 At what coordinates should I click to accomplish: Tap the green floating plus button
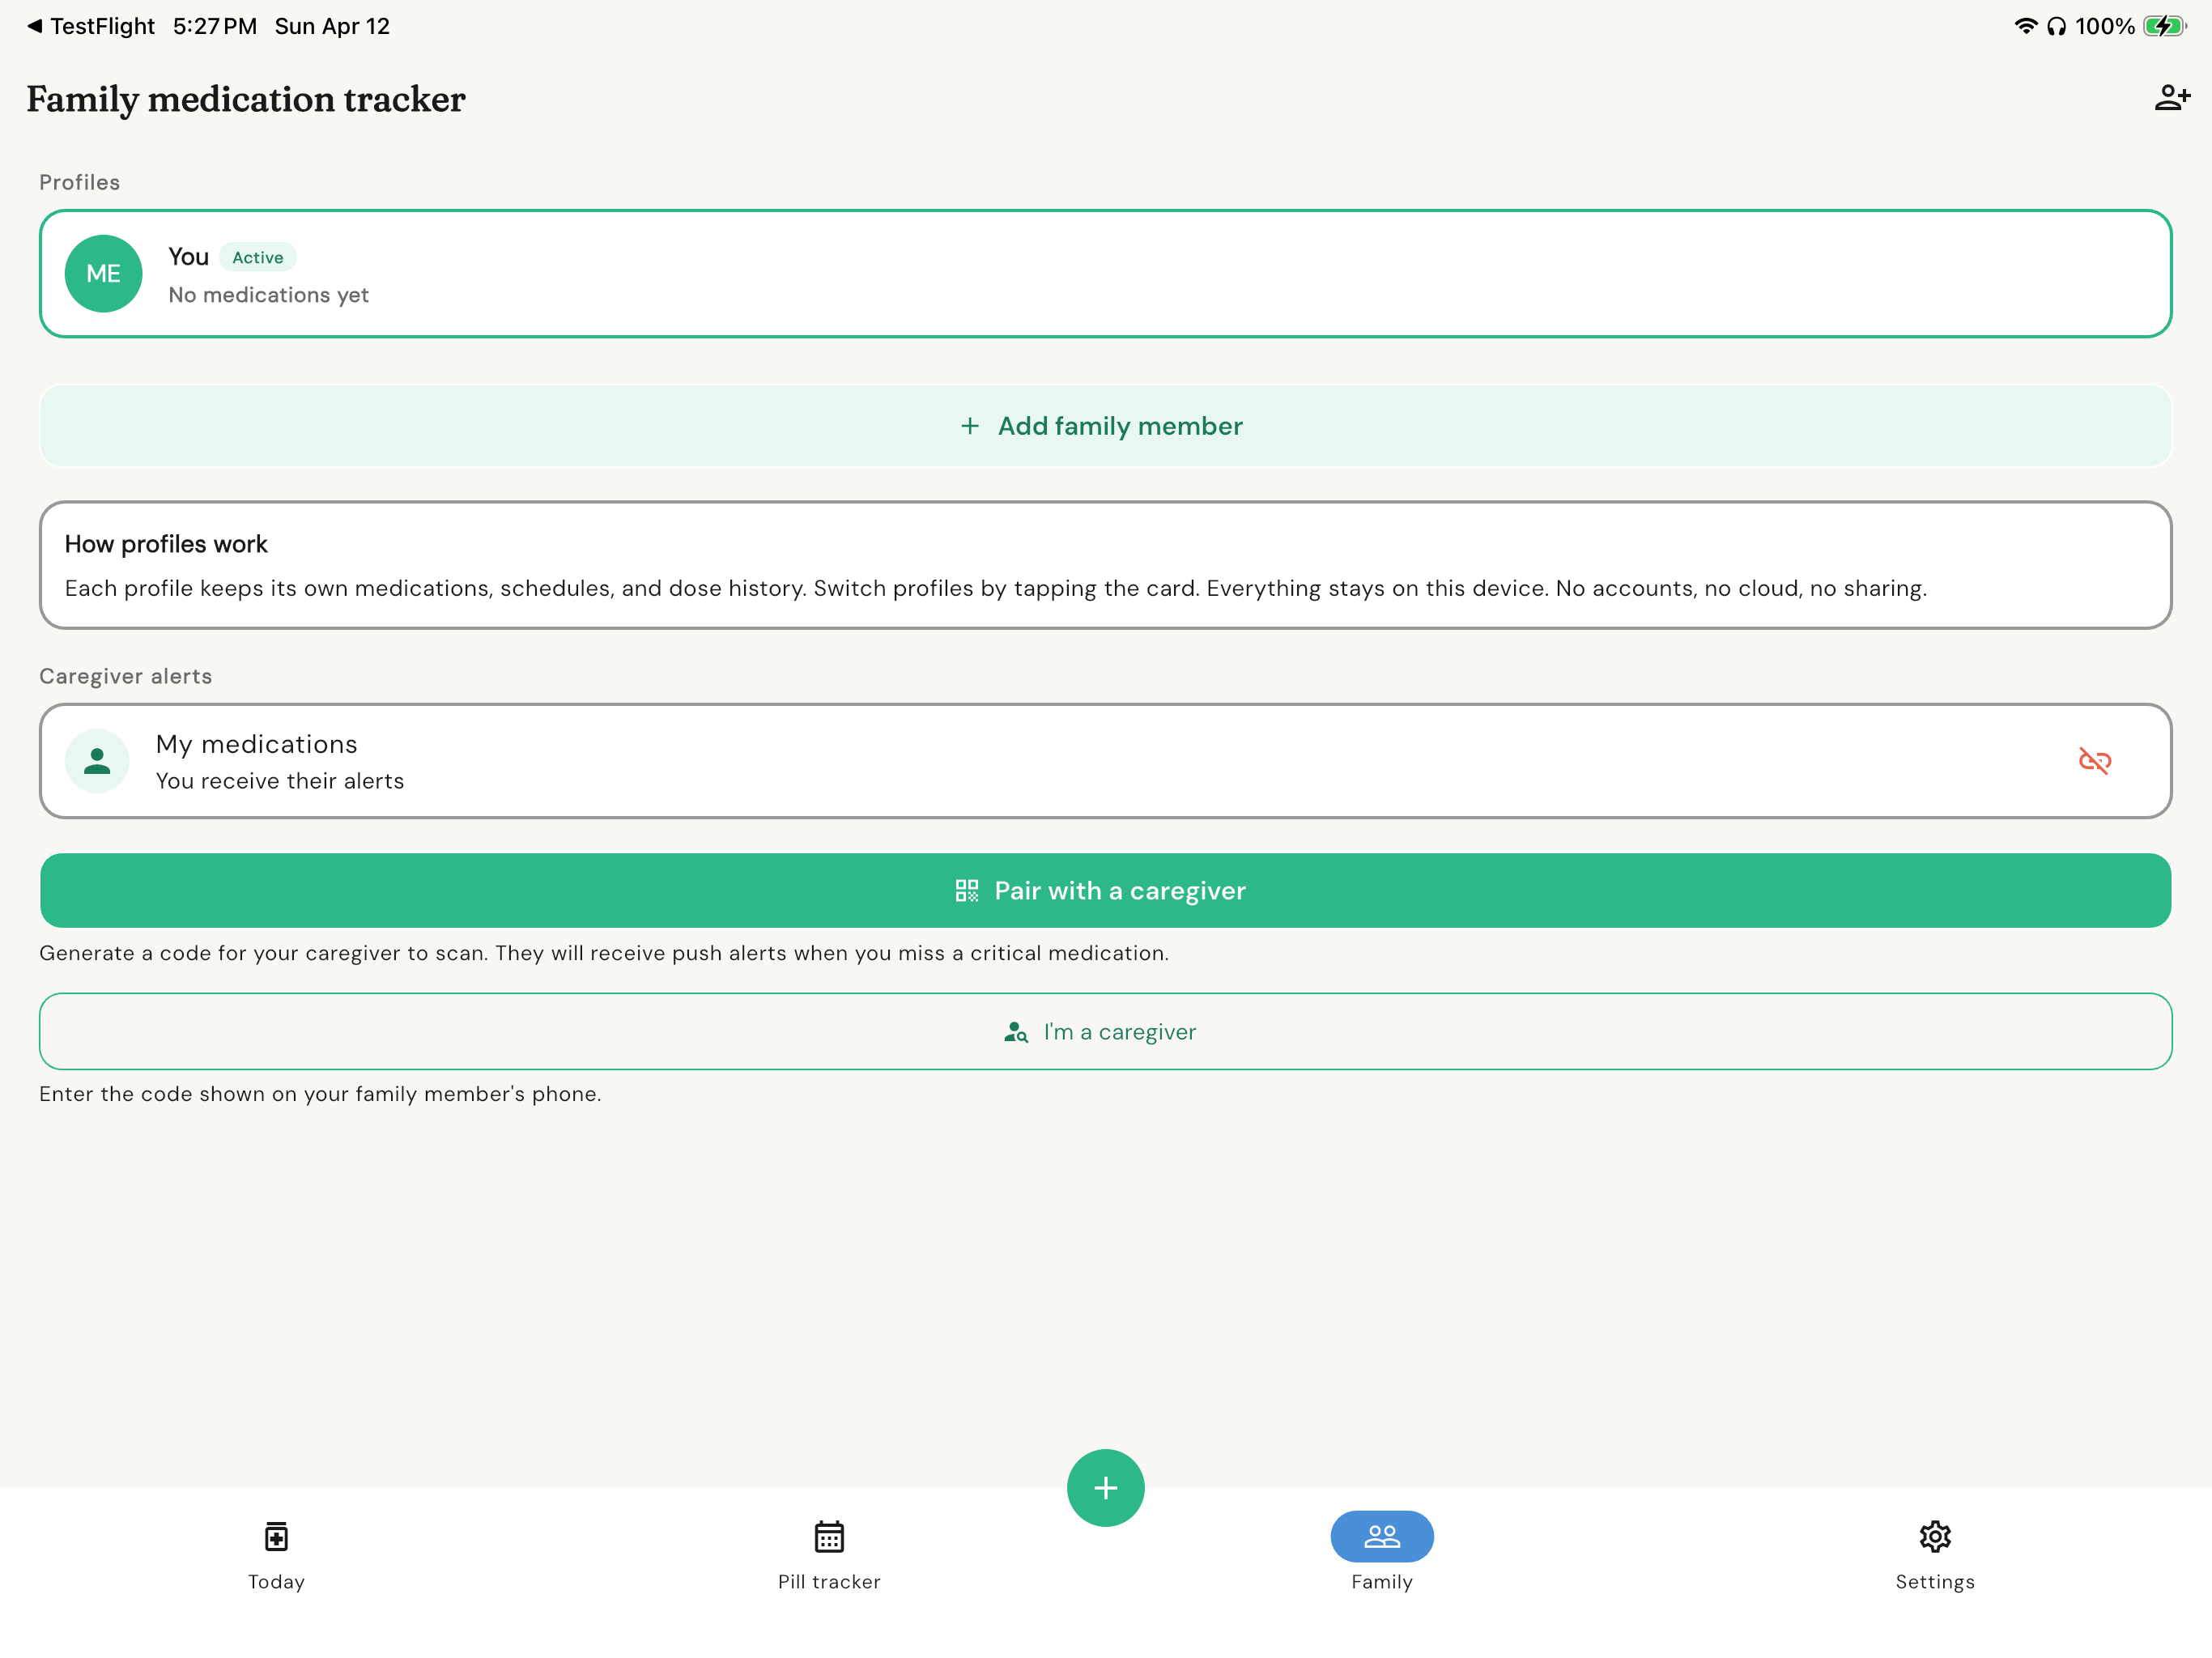click(1106, 1488)
